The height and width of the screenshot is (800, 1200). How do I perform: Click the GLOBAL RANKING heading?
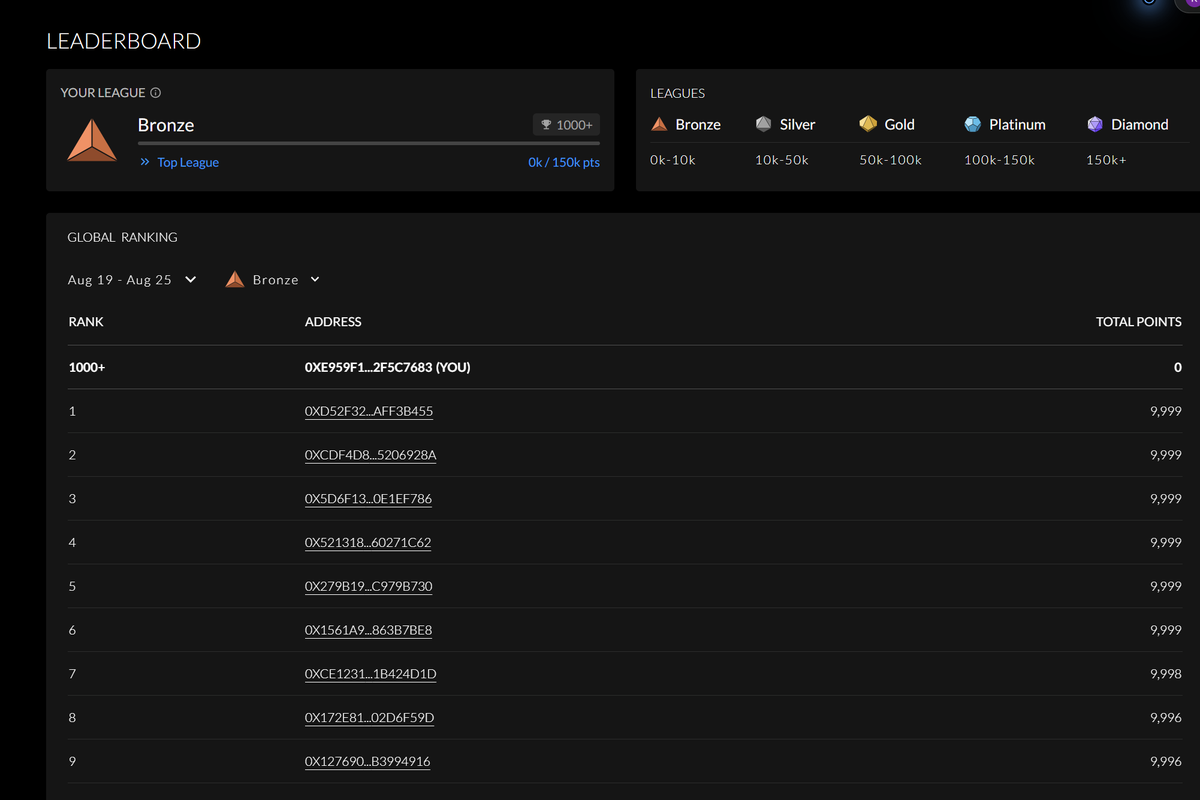(122, 237)
